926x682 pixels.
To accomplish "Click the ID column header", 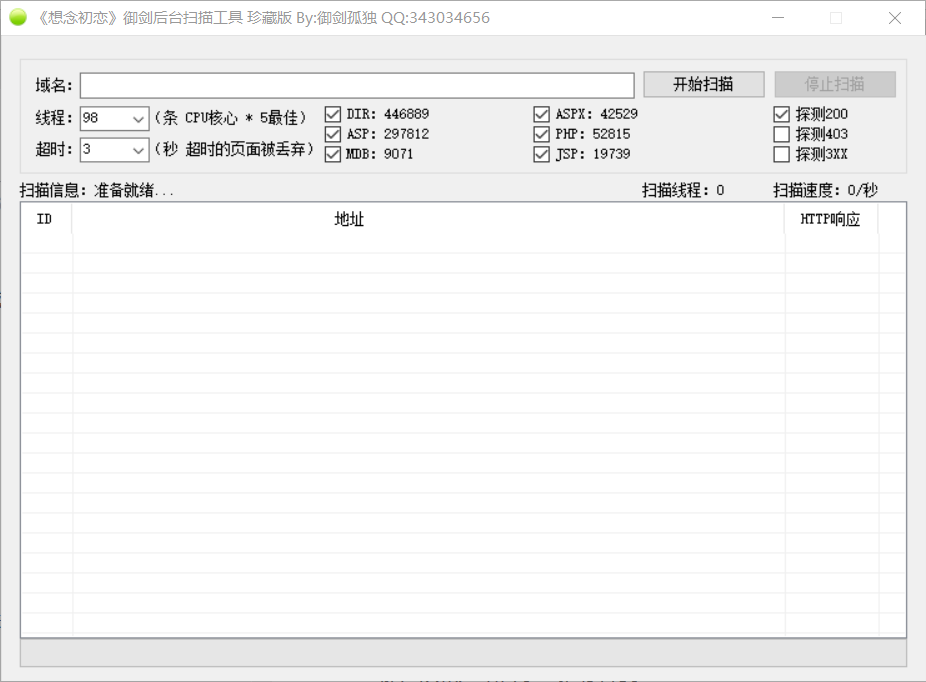I will click(44, 219).
